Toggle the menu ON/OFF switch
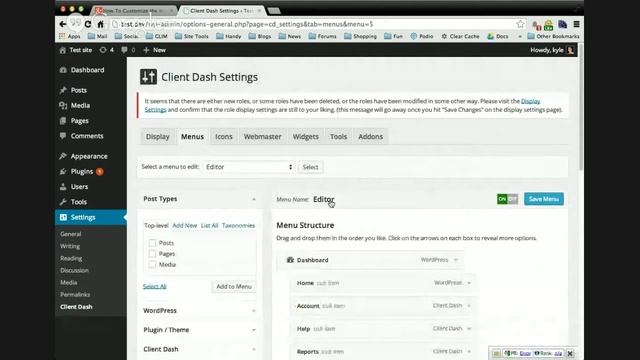 [507, 199]
